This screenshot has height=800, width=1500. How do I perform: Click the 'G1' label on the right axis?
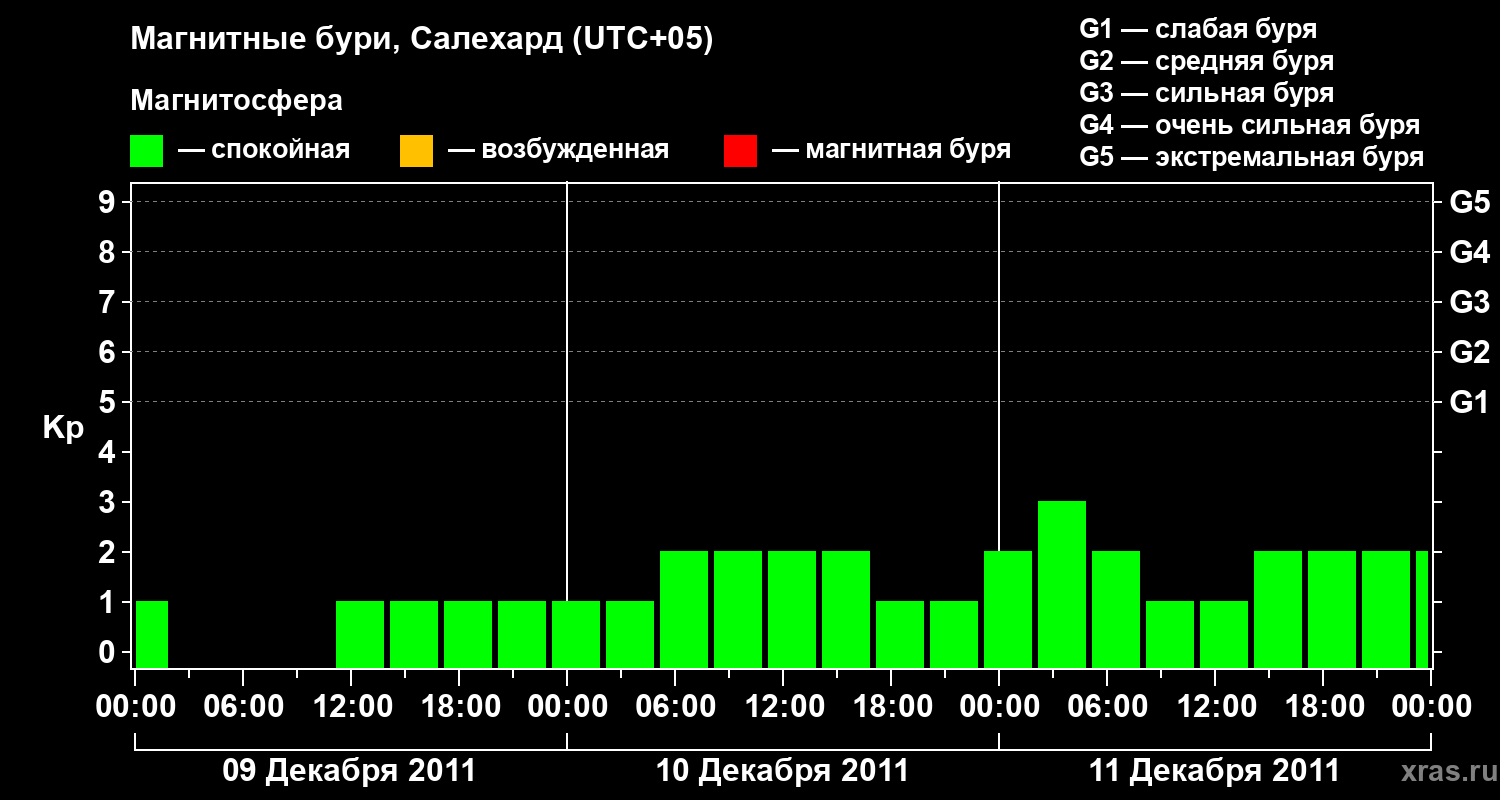[x=1469, y=402]
